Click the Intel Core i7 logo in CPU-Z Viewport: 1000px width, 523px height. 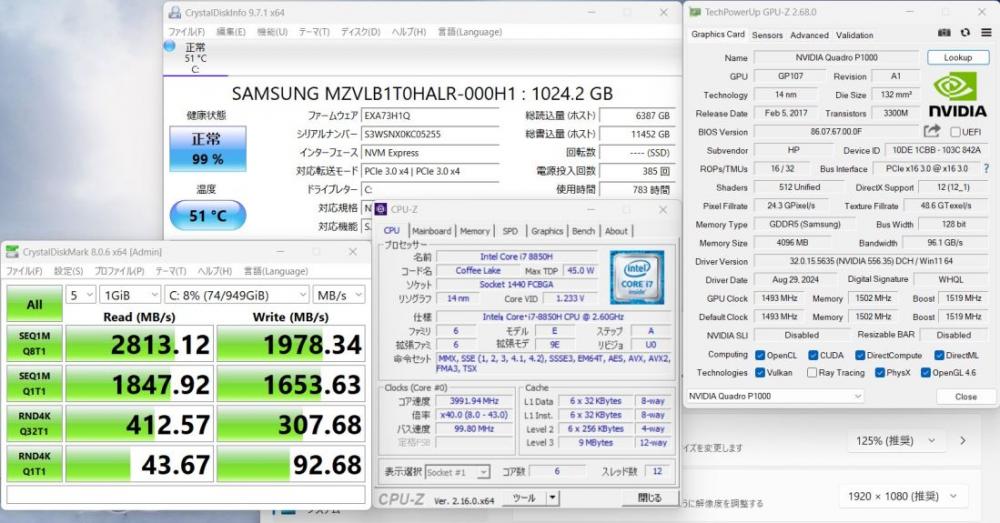[636, 277]
